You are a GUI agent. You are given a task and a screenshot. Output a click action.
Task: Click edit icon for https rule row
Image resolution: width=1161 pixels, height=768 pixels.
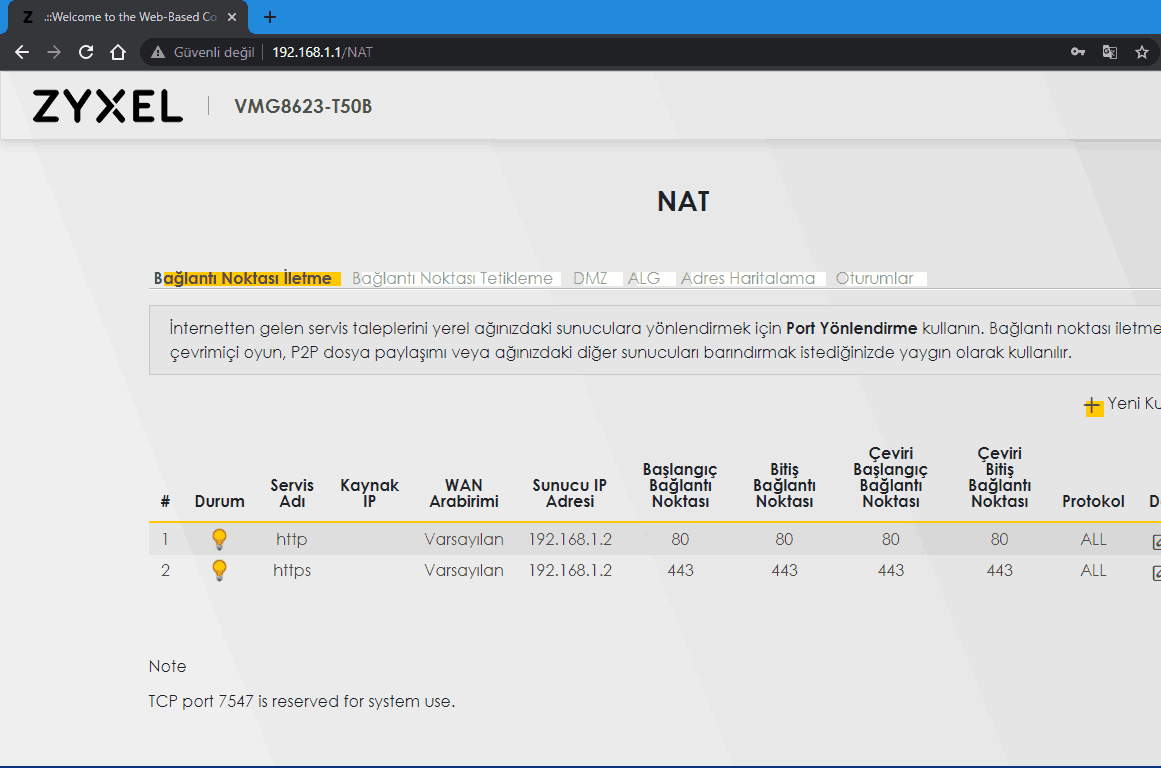pyautogui.click(x=1156, y=572)
